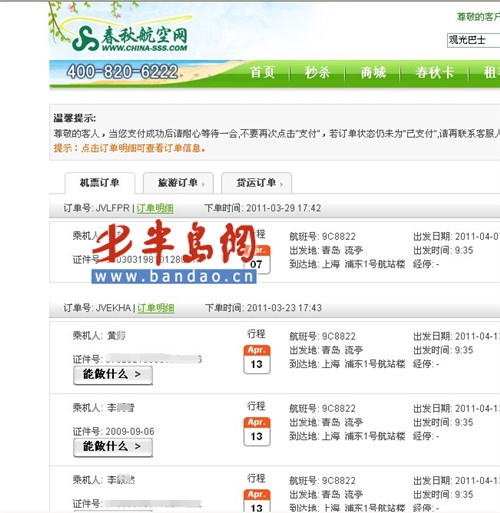Click first Apr 13 calendar icon
The width and height of the screenshot is (500, 513).
(257, 359)
